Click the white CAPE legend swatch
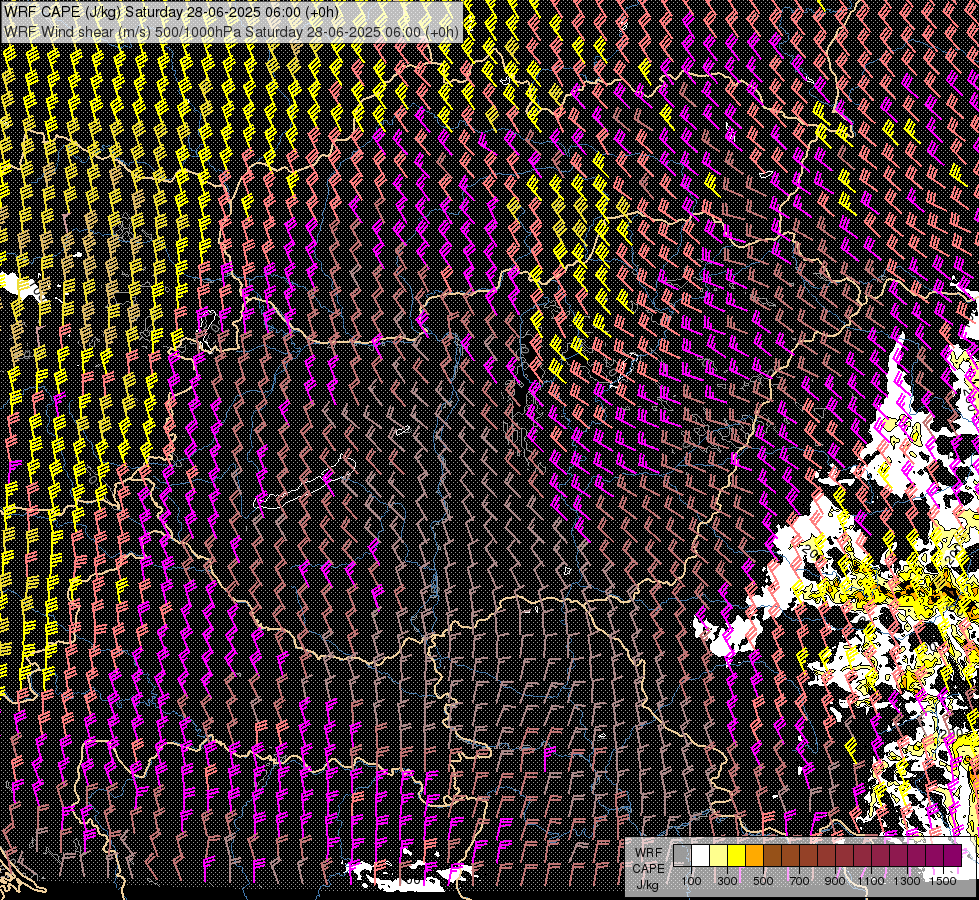The height and width of the screenshot is (900, 979). click(x=701, y=856)
